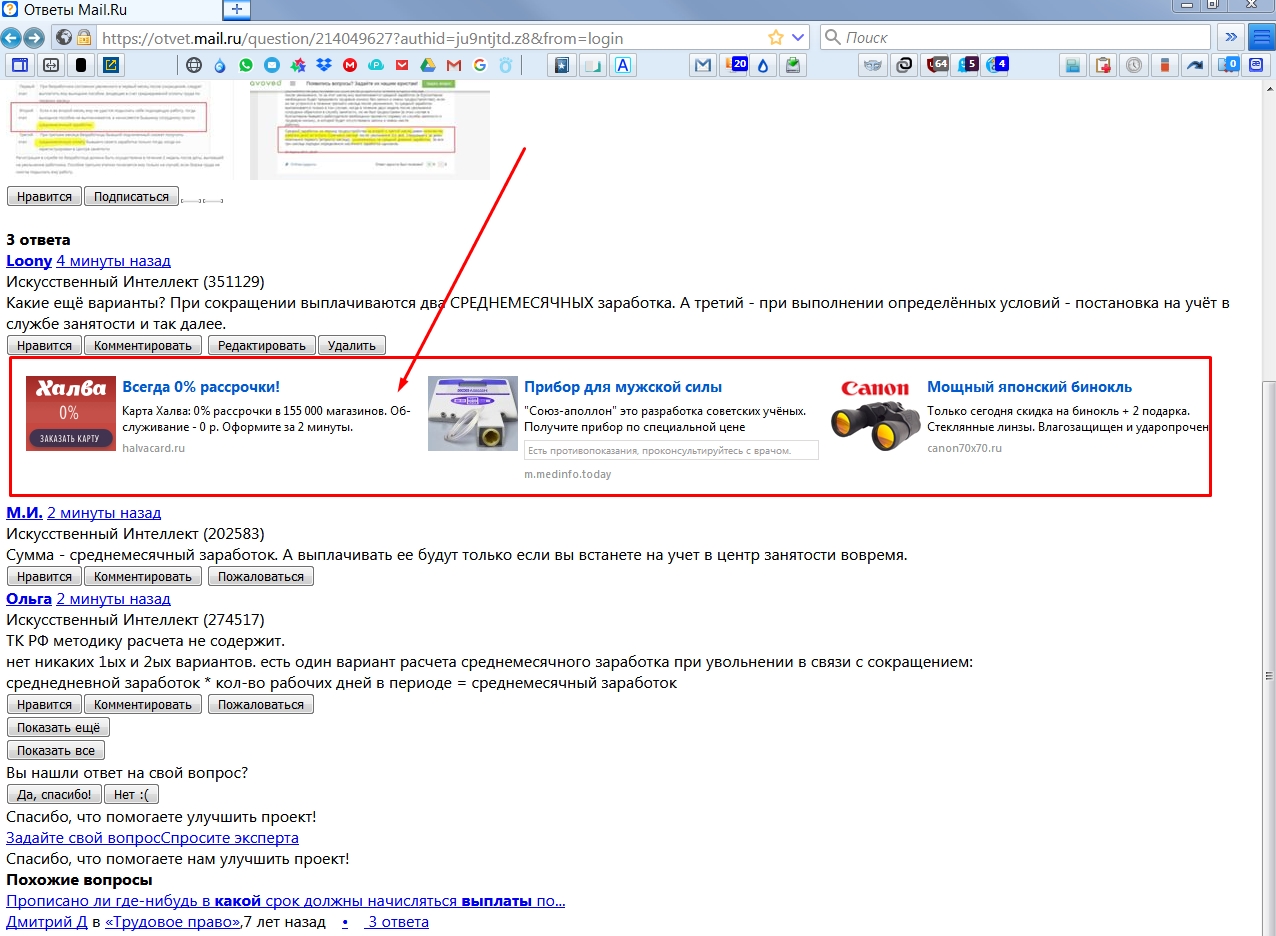This screenshot has height=936, width=1276.
Task: Click the history clock toolbar icon
Action: [1134, 66]
